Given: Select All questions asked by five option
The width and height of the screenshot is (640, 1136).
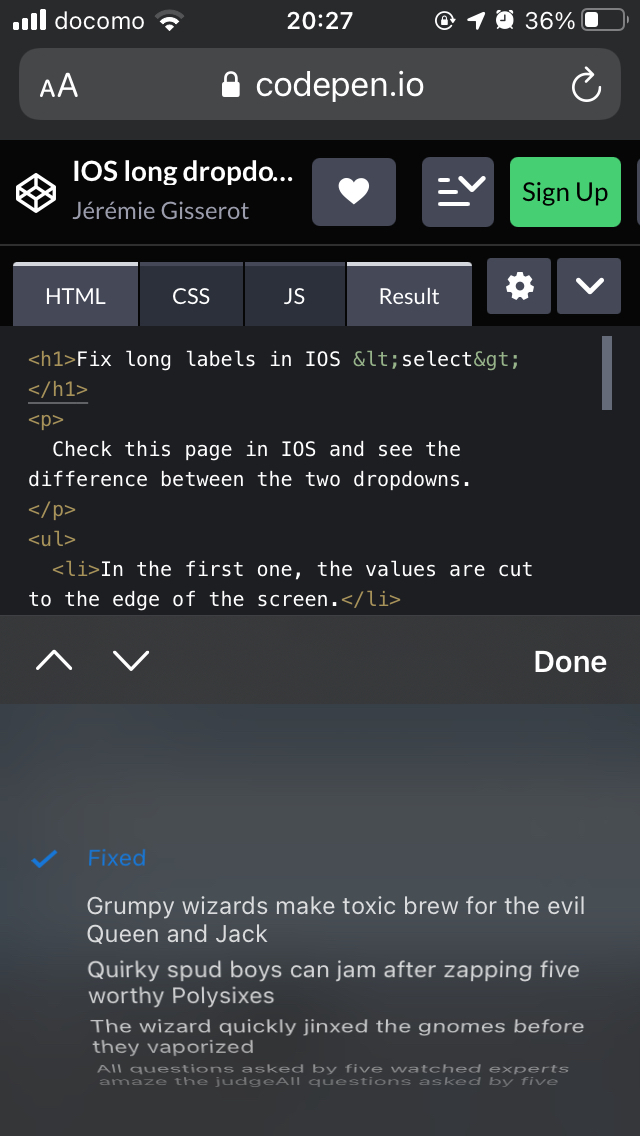Looking at the screenshot, I should [333, 1074].
